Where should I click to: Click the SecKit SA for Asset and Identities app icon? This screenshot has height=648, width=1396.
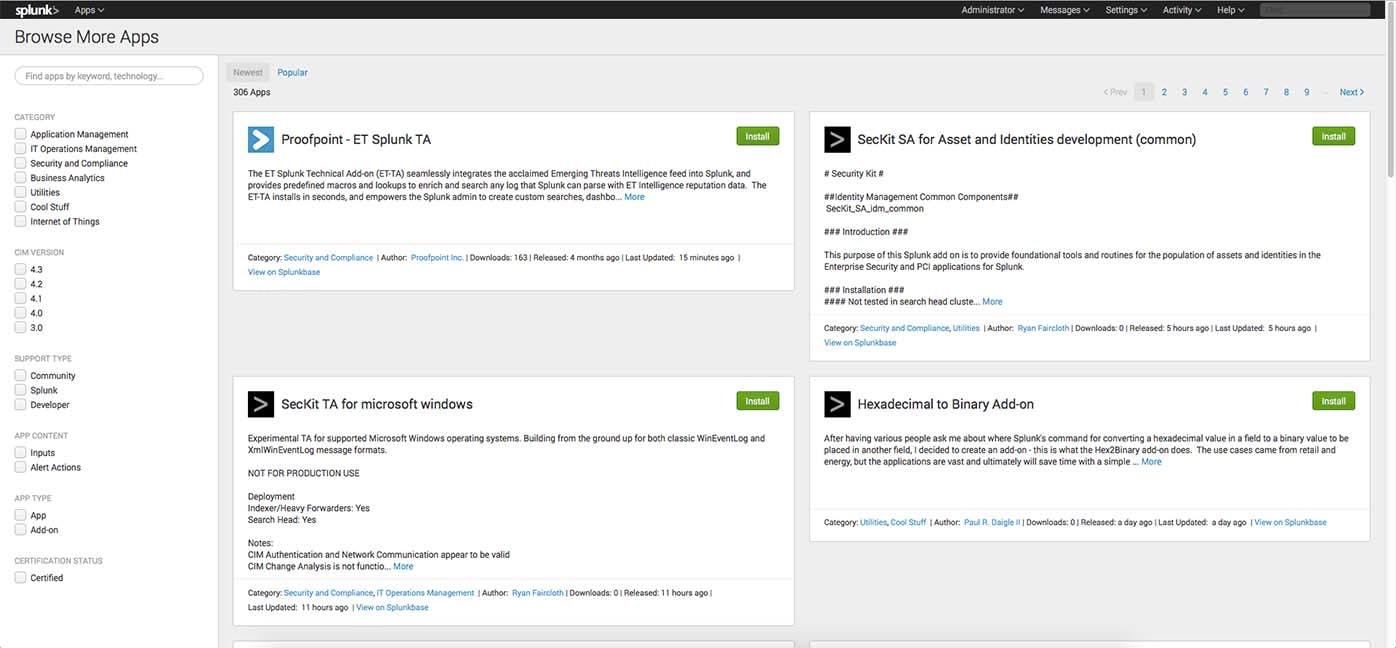coord(837,139)
